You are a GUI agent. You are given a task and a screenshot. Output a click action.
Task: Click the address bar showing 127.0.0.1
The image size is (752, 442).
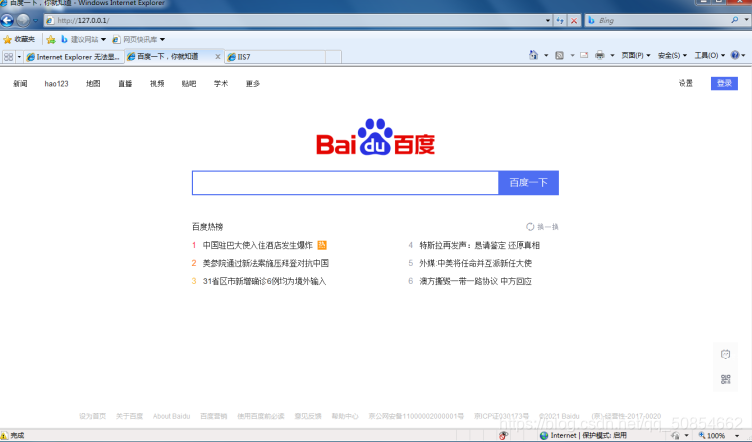point(294,21)
